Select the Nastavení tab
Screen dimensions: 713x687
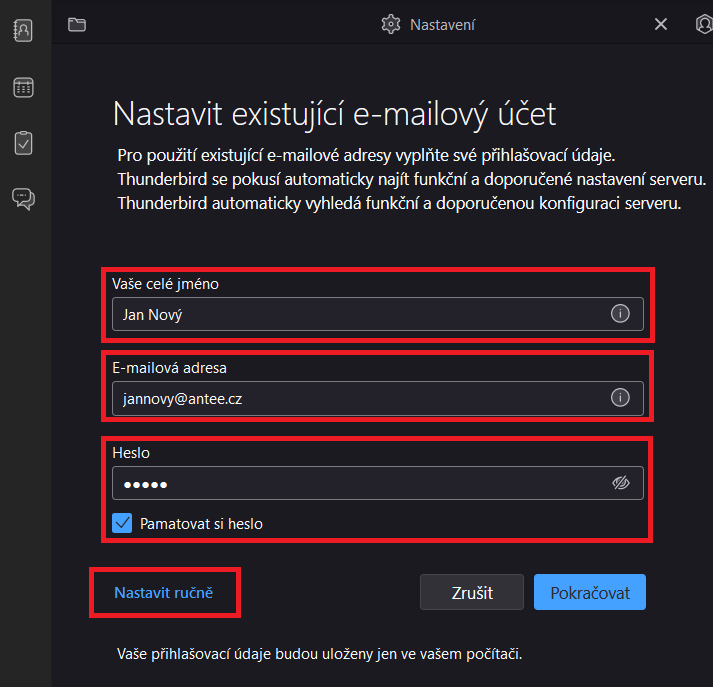pyautogui.click(x=442, y=25)
